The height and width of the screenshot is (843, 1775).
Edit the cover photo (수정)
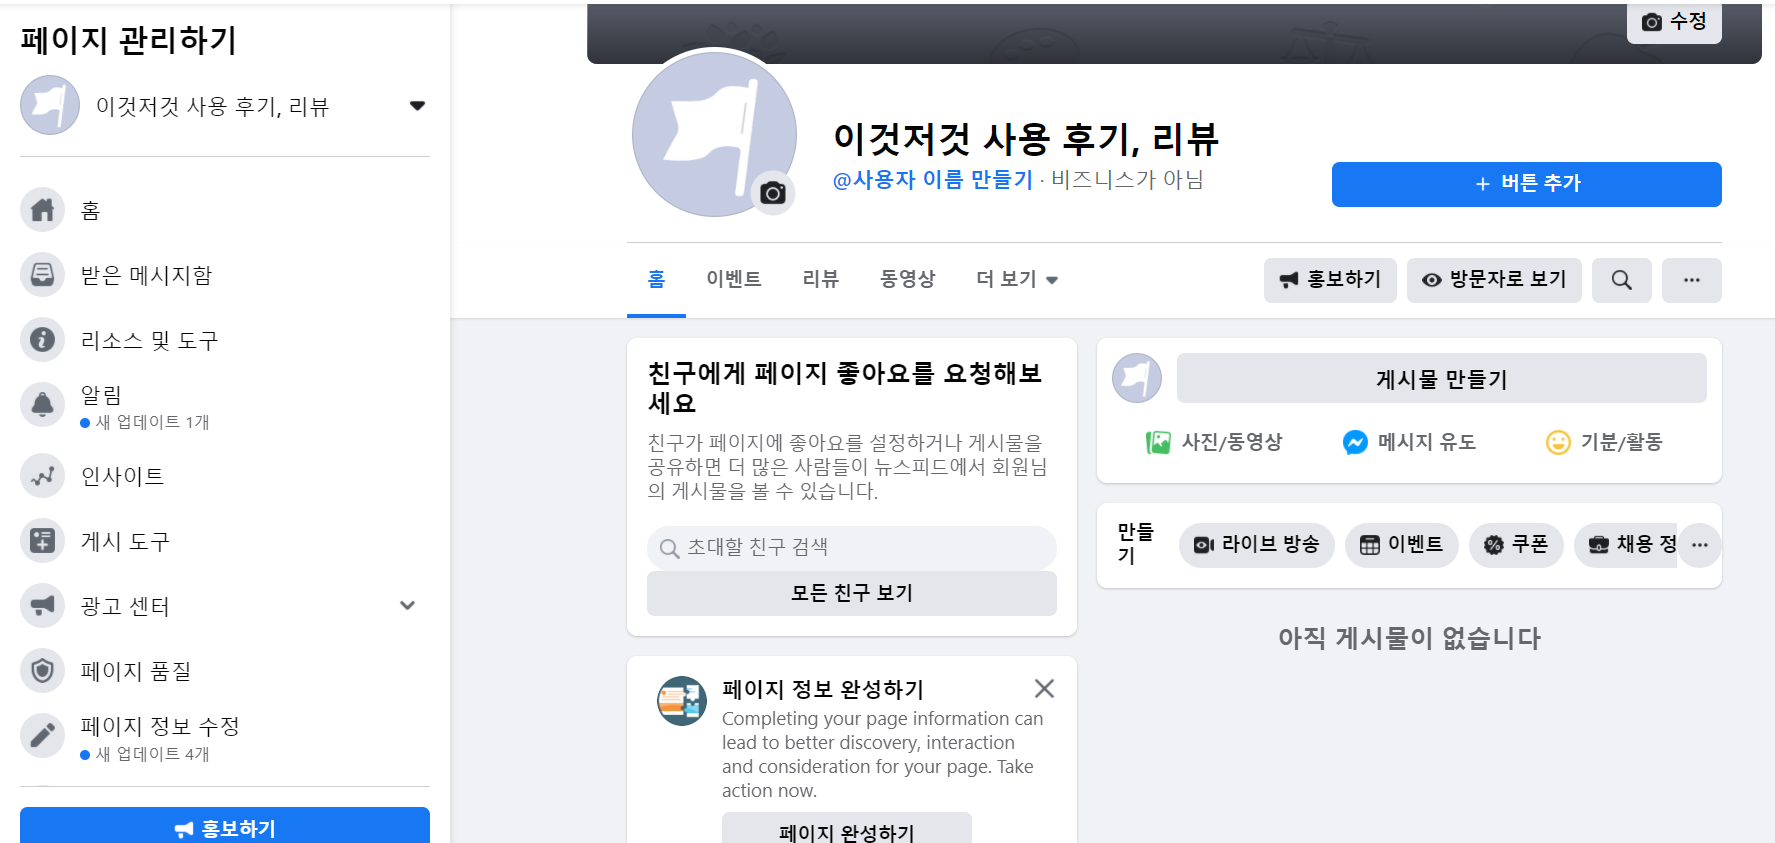click(x=1674, y=22)
